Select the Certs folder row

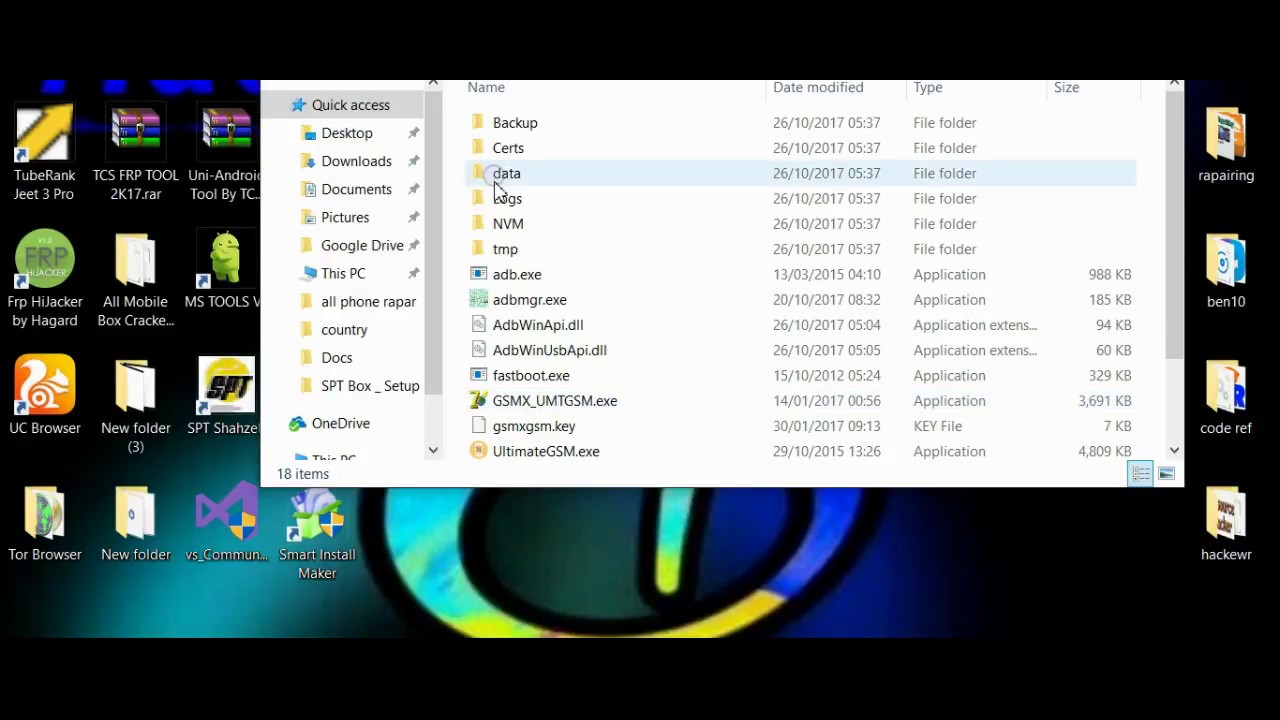(x=800, y=148)
